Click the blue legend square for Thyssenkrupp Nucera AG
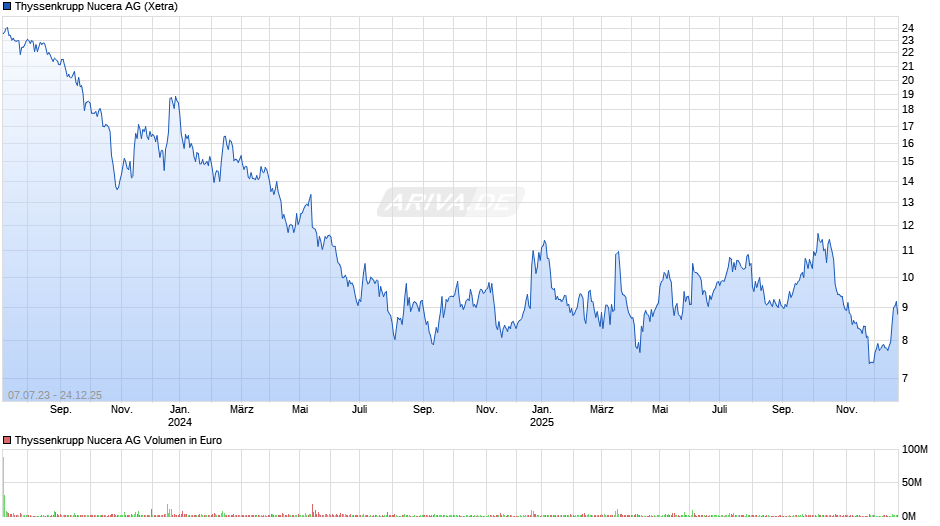Screen dimensions: 940x526 click(x=7, y=7)
